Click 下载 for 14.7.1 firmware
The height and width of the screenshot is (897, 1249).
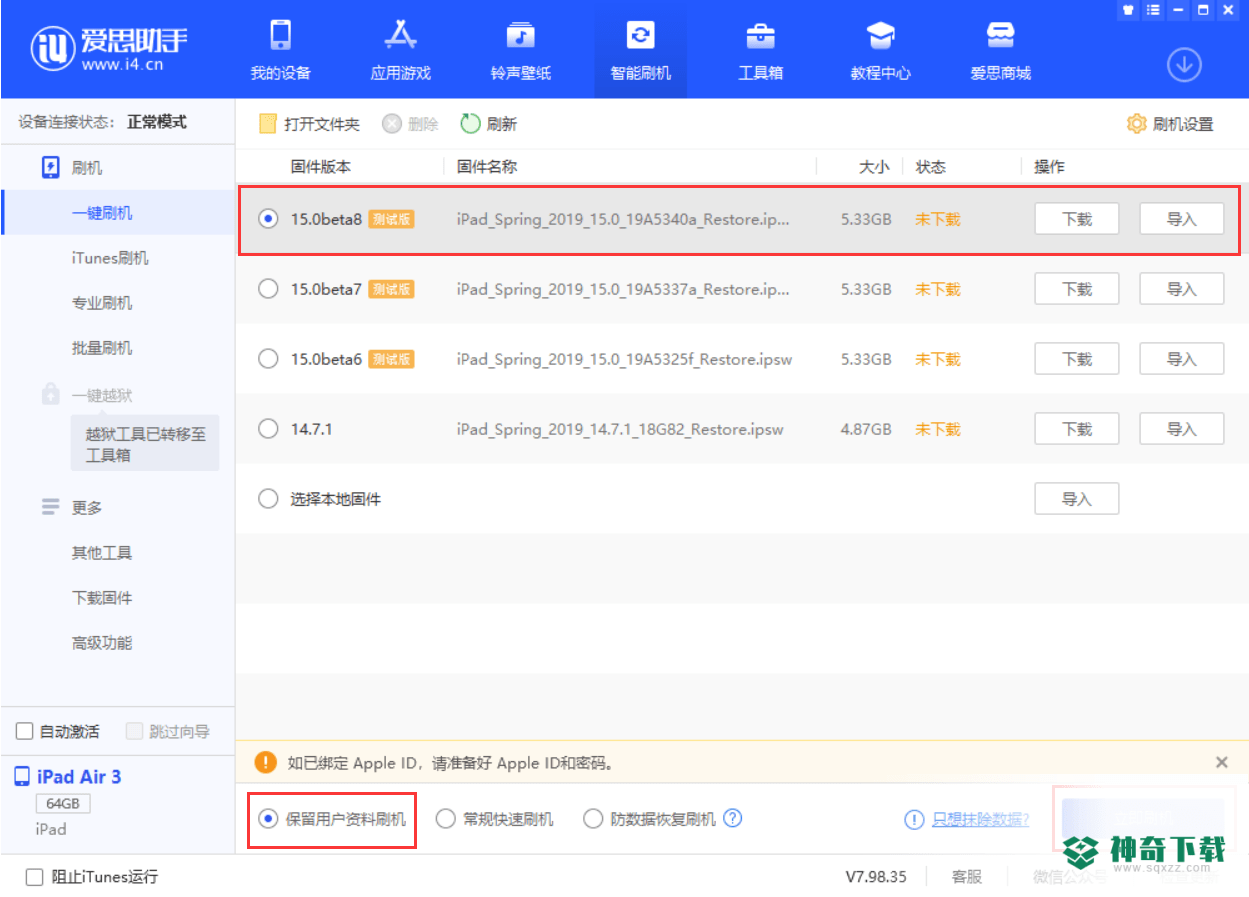1076,429
